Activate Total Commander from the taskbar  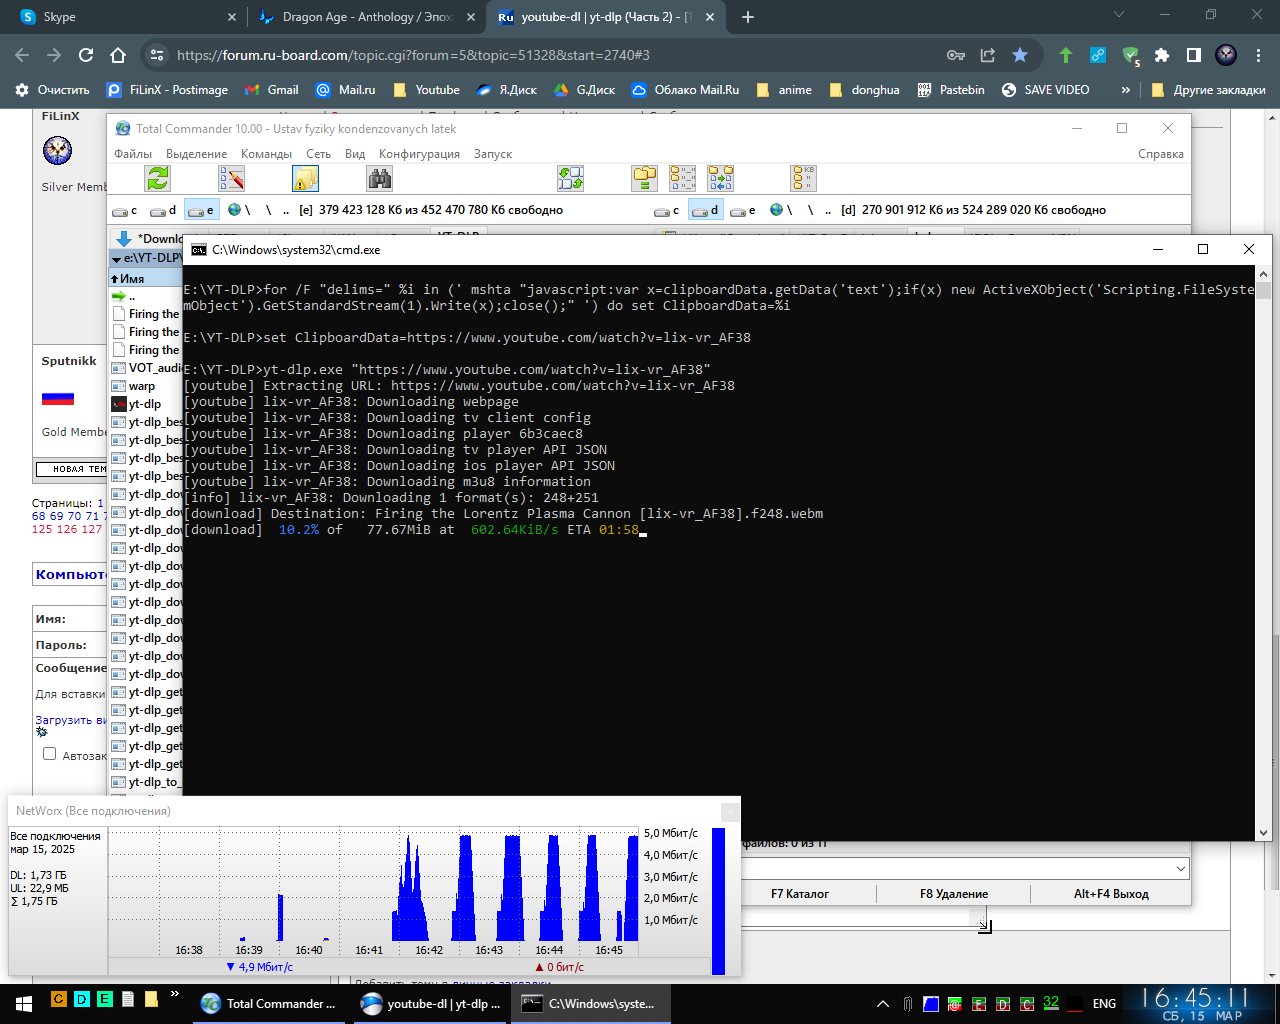coord(269,1003)
